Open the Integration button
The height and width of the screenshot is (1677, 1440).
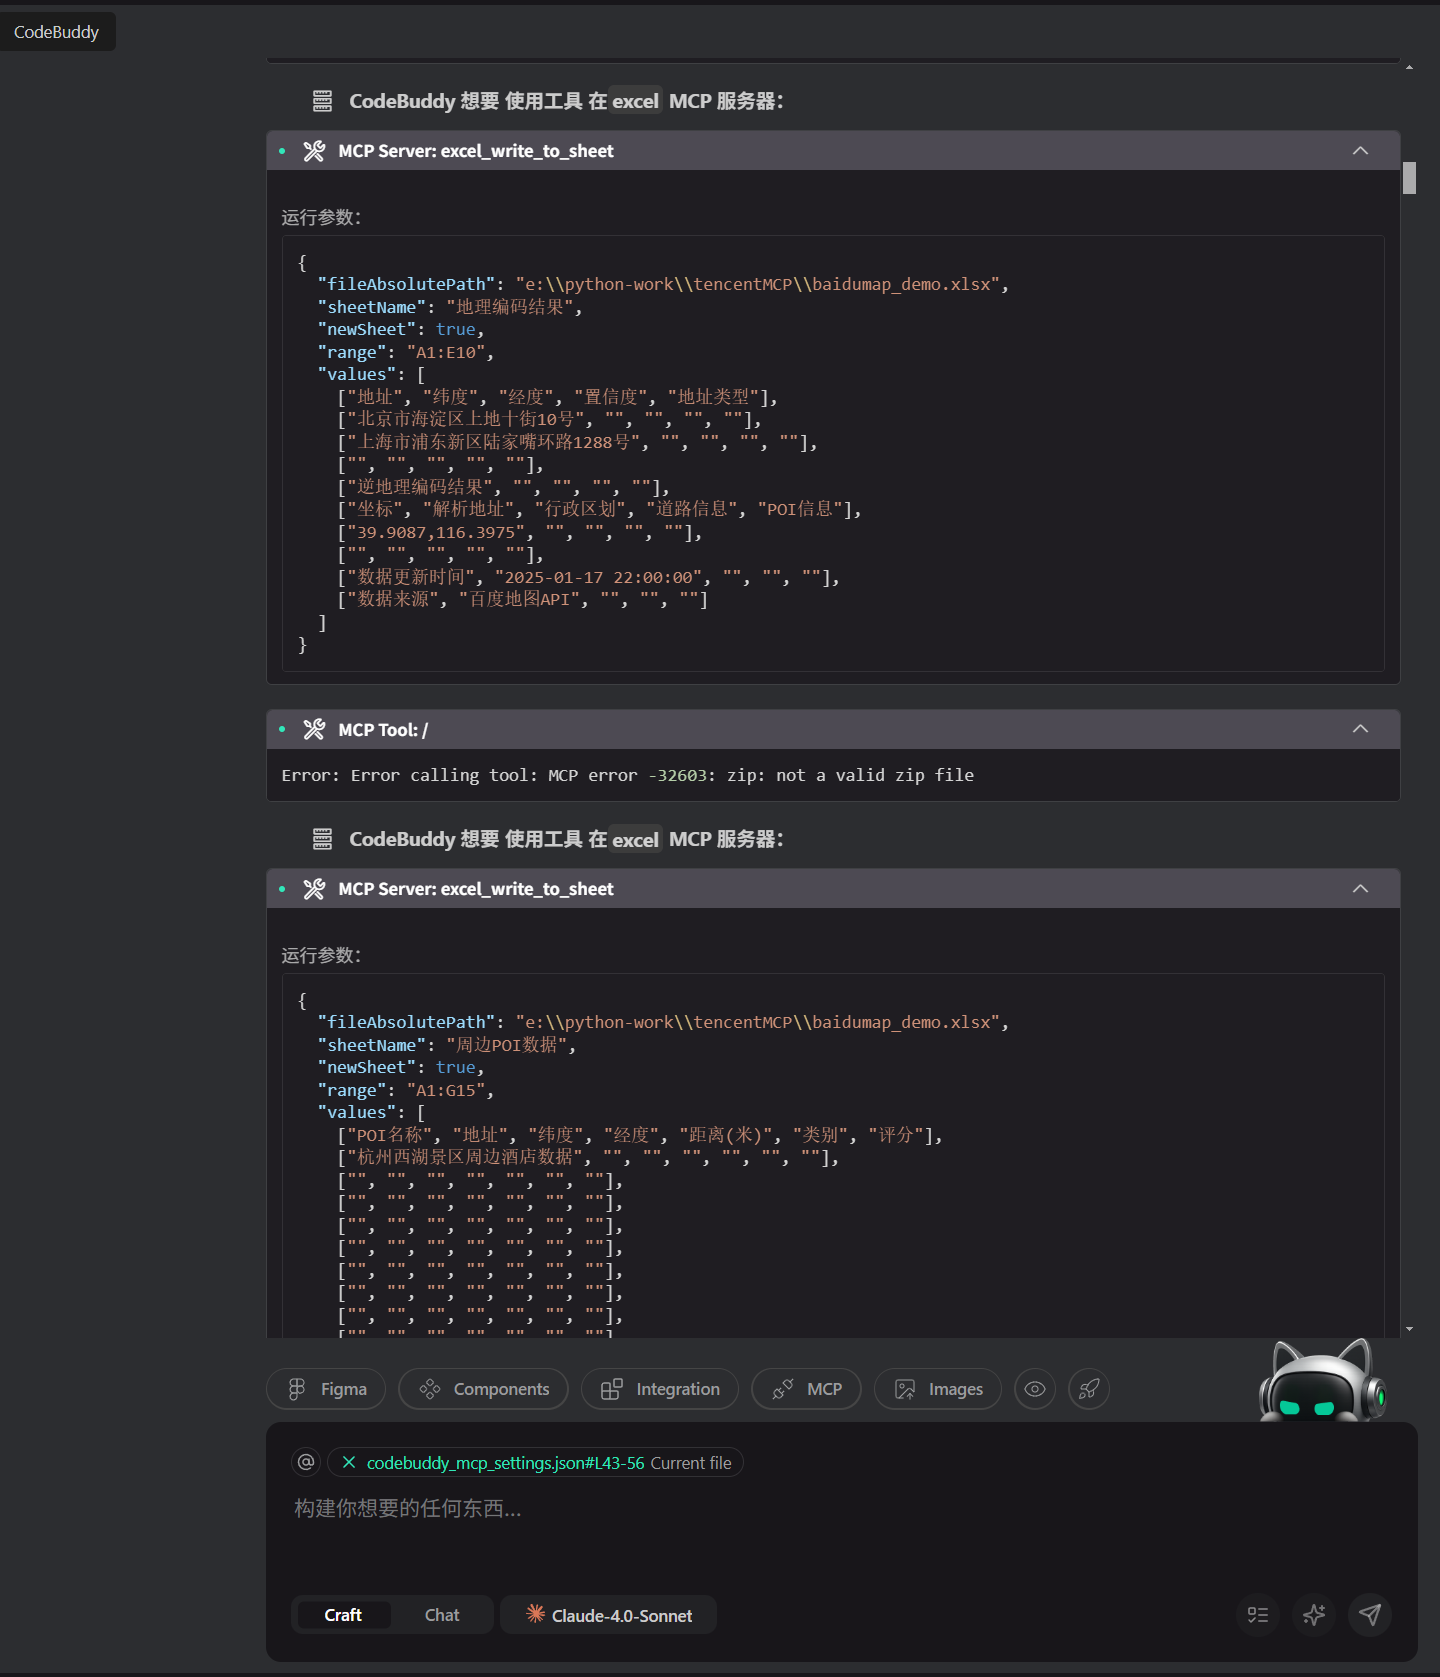pos(660,1389)
